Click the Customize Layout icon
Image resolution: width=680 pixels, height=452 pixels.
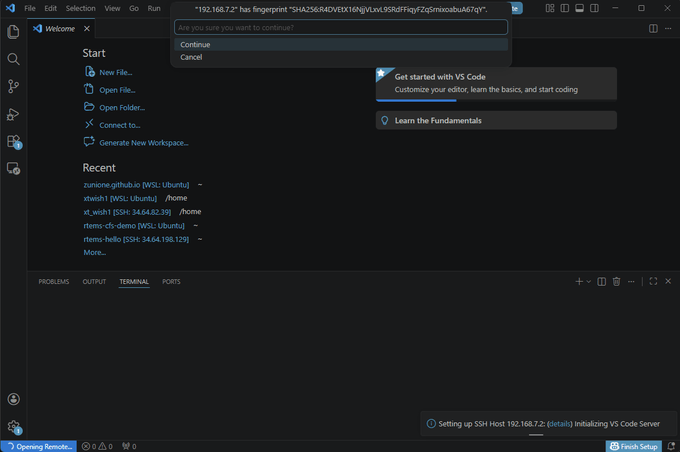click(550, 8)
